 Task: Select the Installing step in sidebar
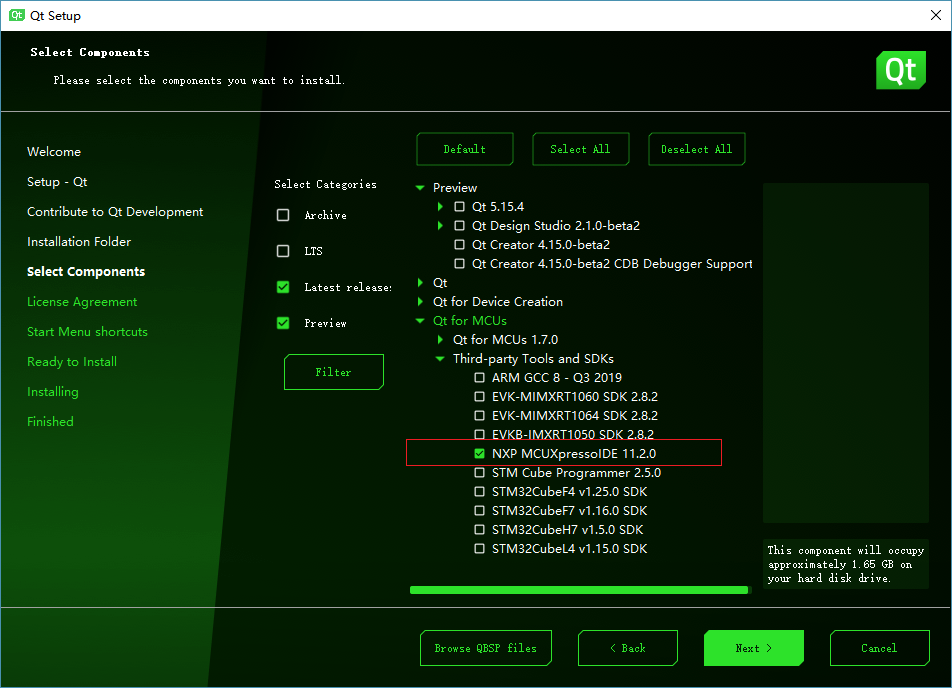click(x=53, y=392)
